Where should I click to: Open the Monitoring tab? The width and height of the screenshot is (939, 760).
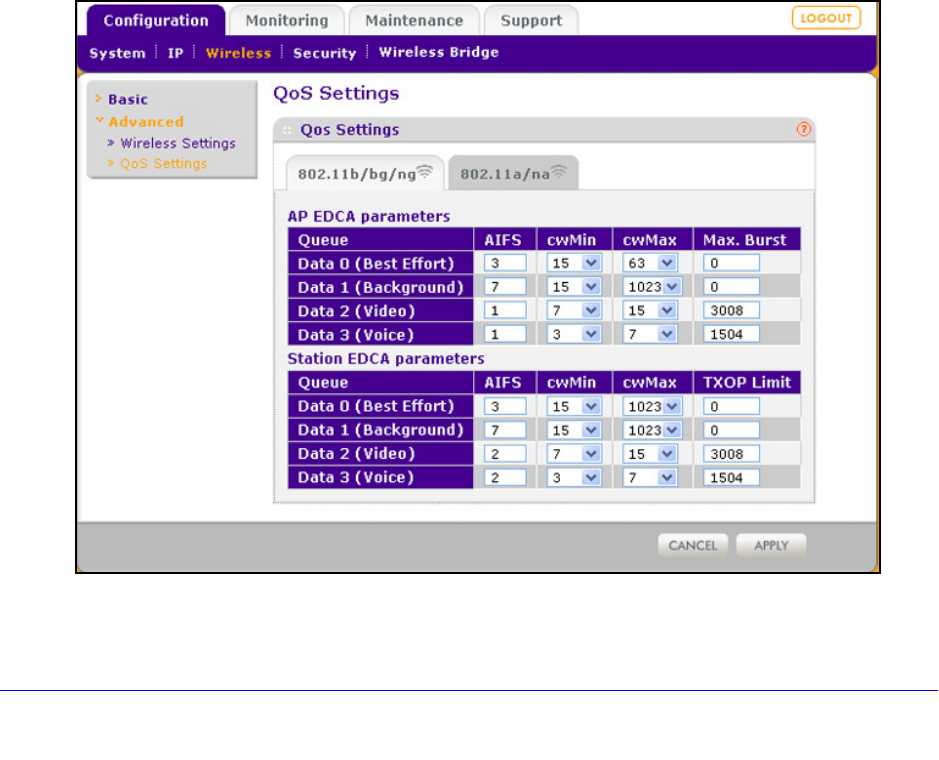pyautogui.click(x=287, y=20)
